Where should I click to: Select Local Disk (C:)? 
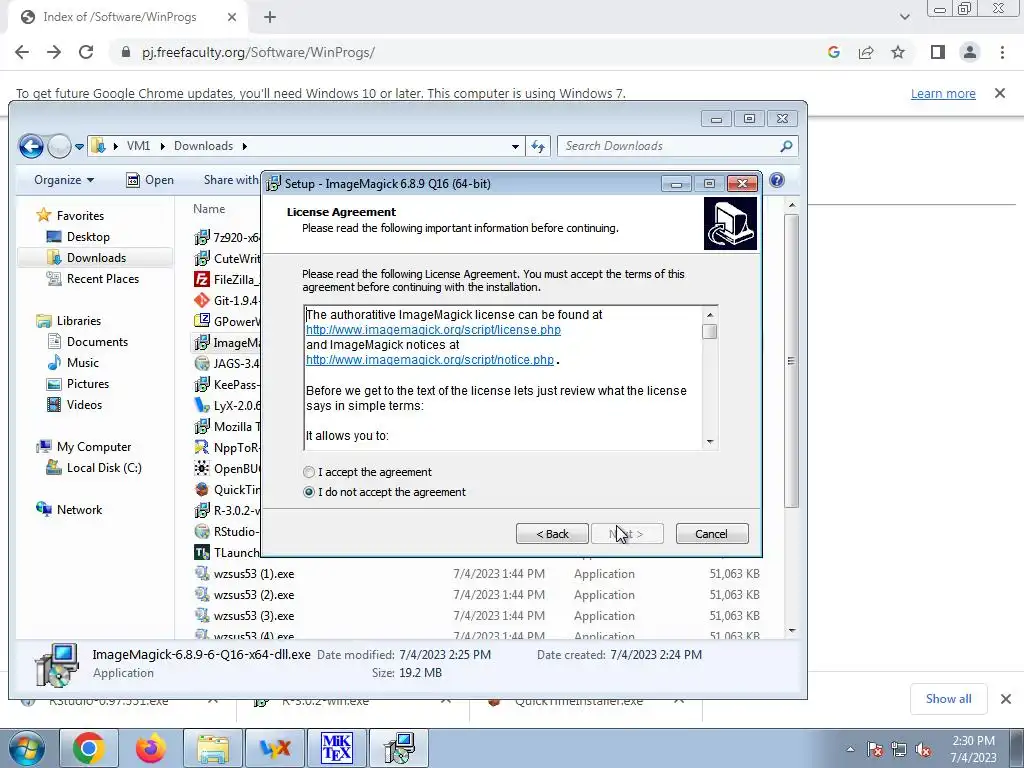point(104,468)
